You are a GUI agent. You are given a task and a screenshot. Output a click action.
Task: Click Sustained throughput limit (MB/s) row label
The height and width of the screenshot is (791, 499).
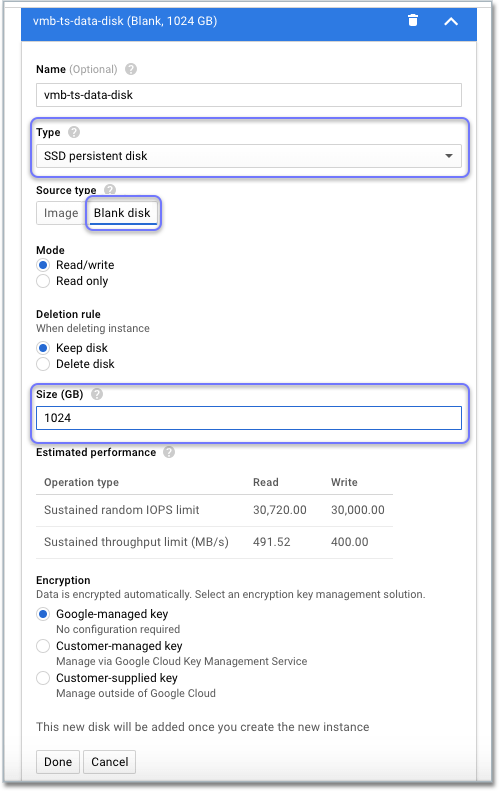click(x=136, y=542)
